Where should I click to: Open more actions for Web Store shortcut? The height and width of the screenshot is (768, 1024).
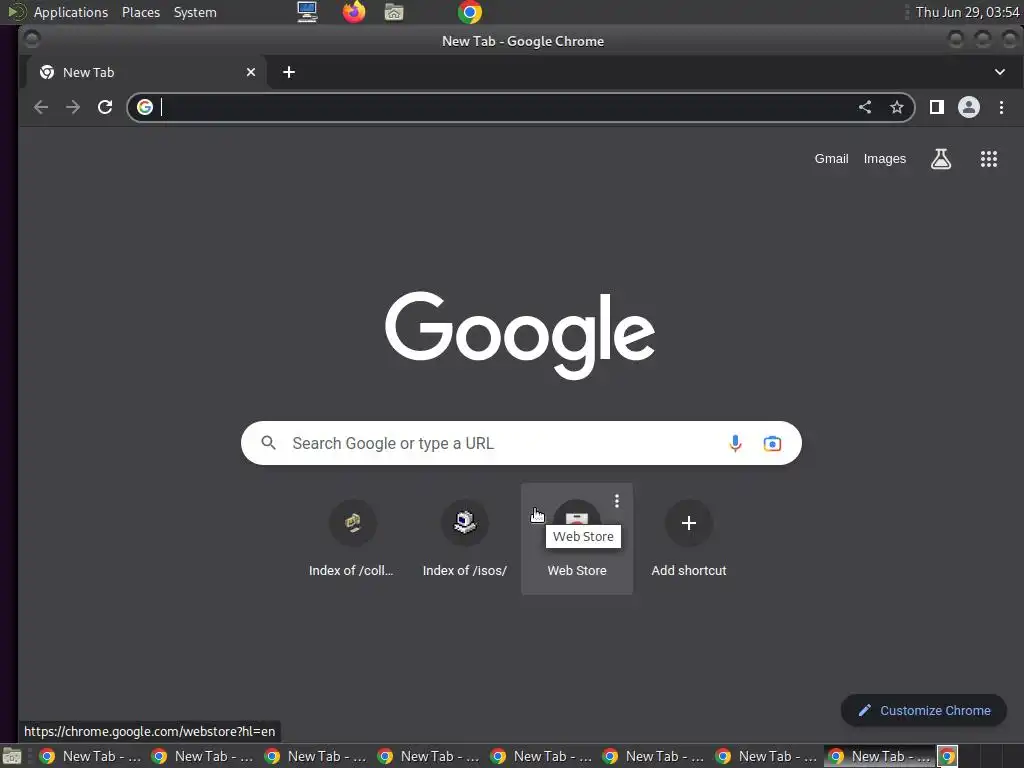point(616,501)
